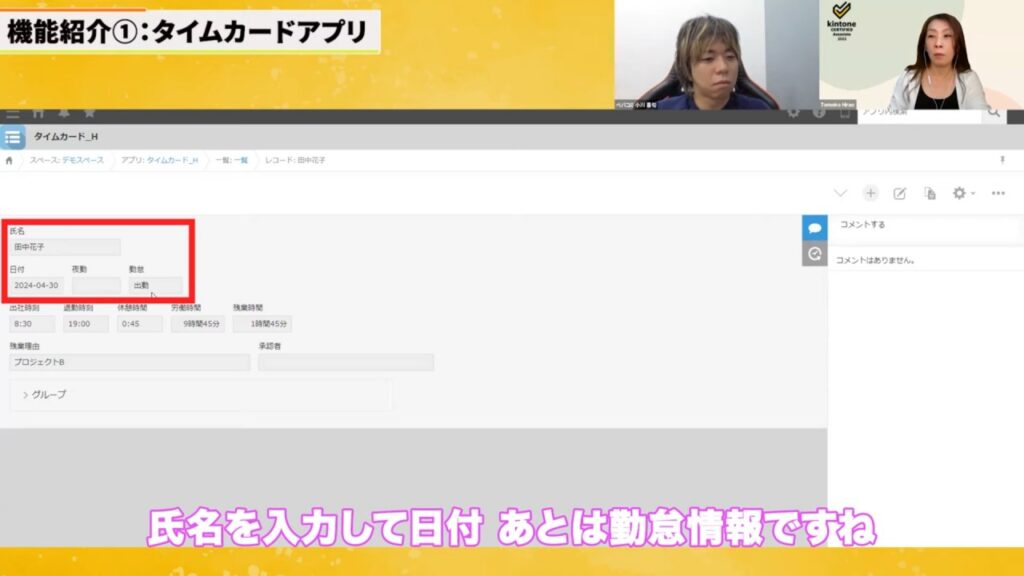This screenshot has width=1024, height=576.
Task: Open notifications via the bell icon
Action: click(x=64, y=113)
